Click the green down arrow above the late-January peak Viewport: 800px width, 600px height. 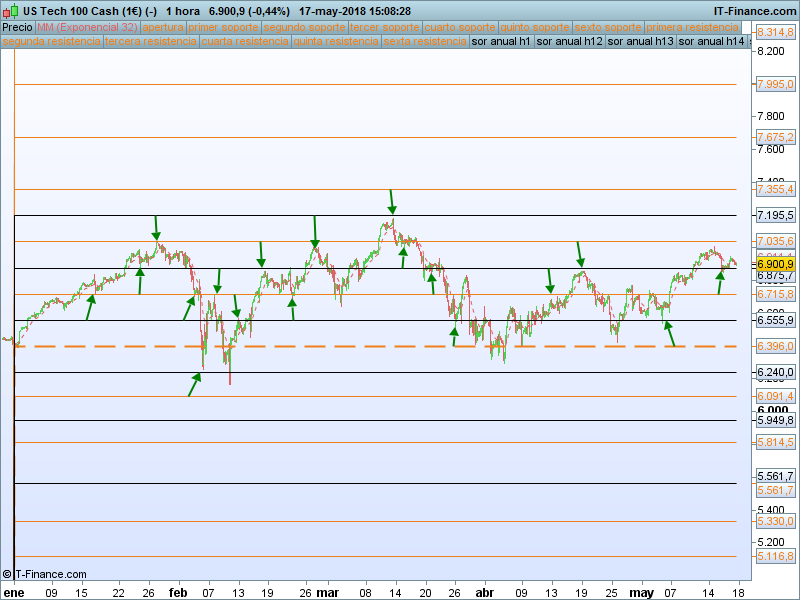pyautogui.click(x=156, y=227)
